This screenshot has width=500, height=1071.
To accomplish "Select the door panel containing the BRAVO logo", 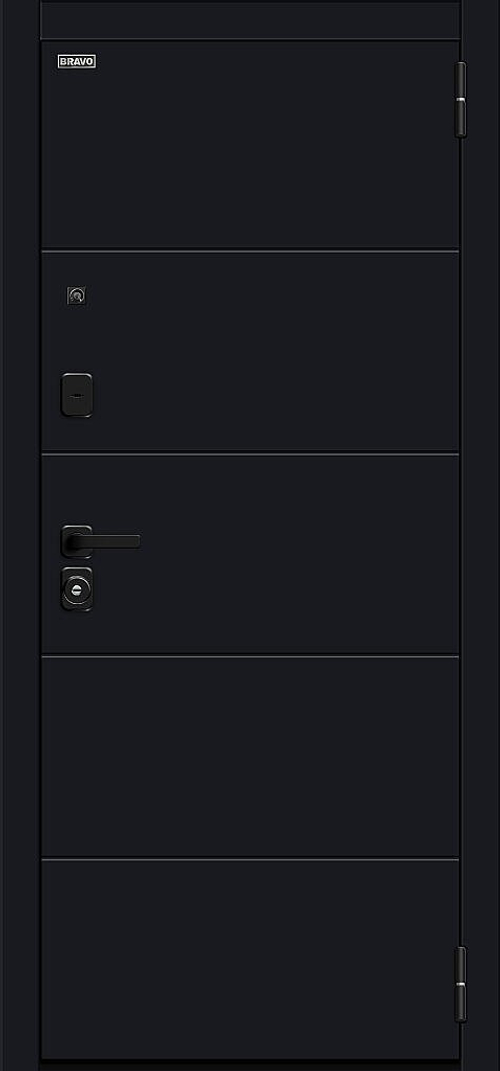I will point(250,144).
